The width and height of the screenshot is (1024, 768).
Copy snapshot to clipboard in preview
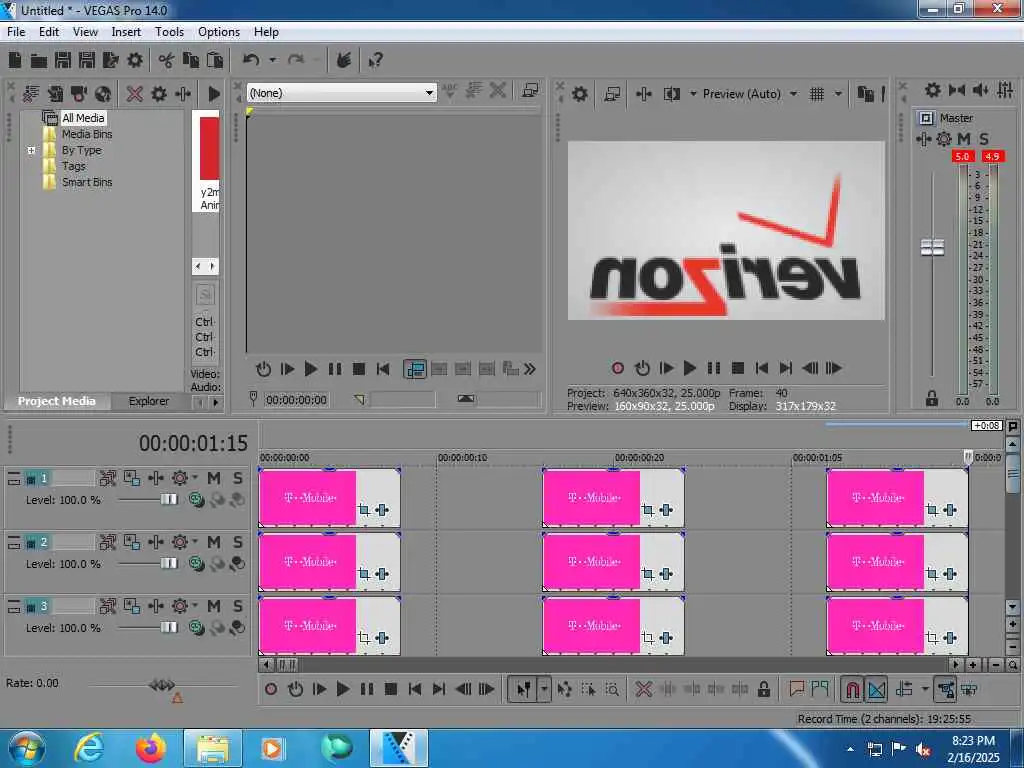tap(865, 94)
